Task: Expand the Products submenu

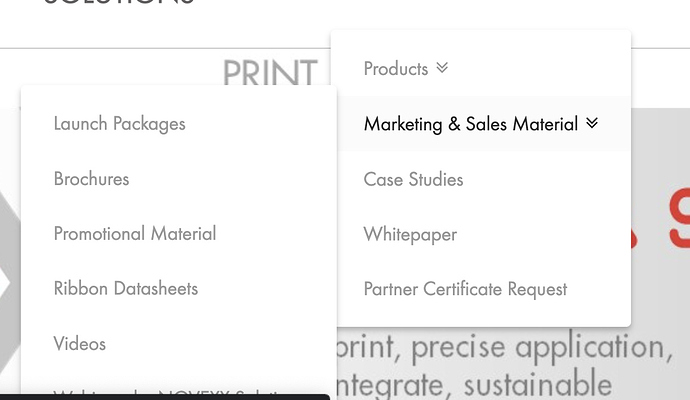Action: click(396, 69)
